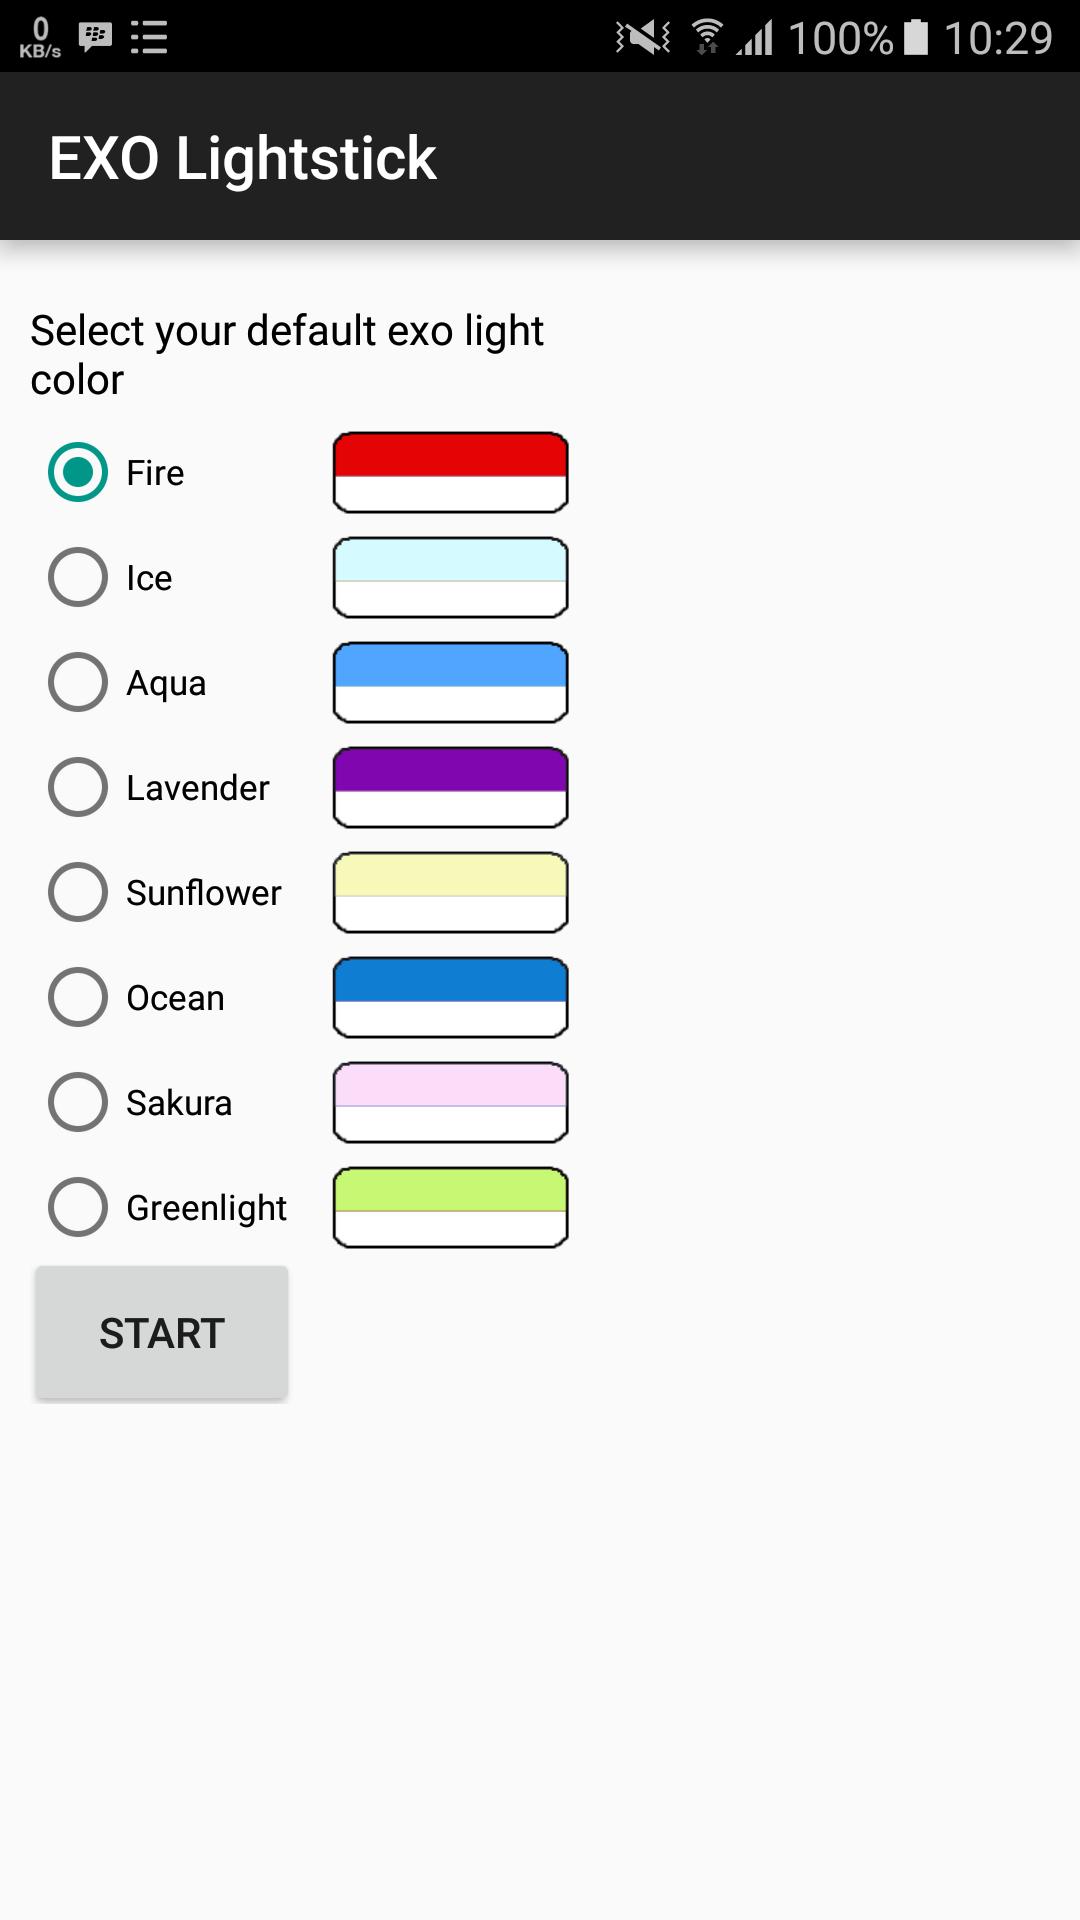The width and height of the screenshot is (1080, 1920).
Task: Select the Greenlight radio button
Action: coord(78,1207)
